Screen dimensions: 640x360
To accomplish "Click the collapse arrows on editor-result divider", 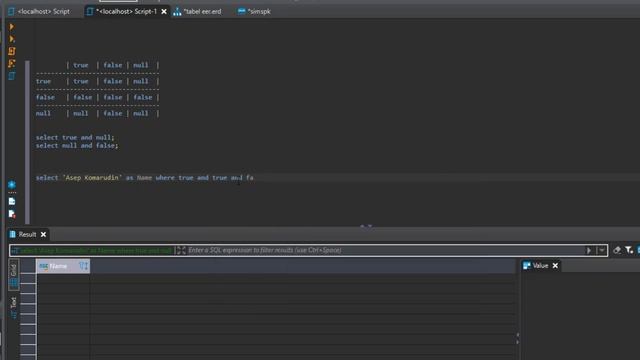I will coord(366,226).
